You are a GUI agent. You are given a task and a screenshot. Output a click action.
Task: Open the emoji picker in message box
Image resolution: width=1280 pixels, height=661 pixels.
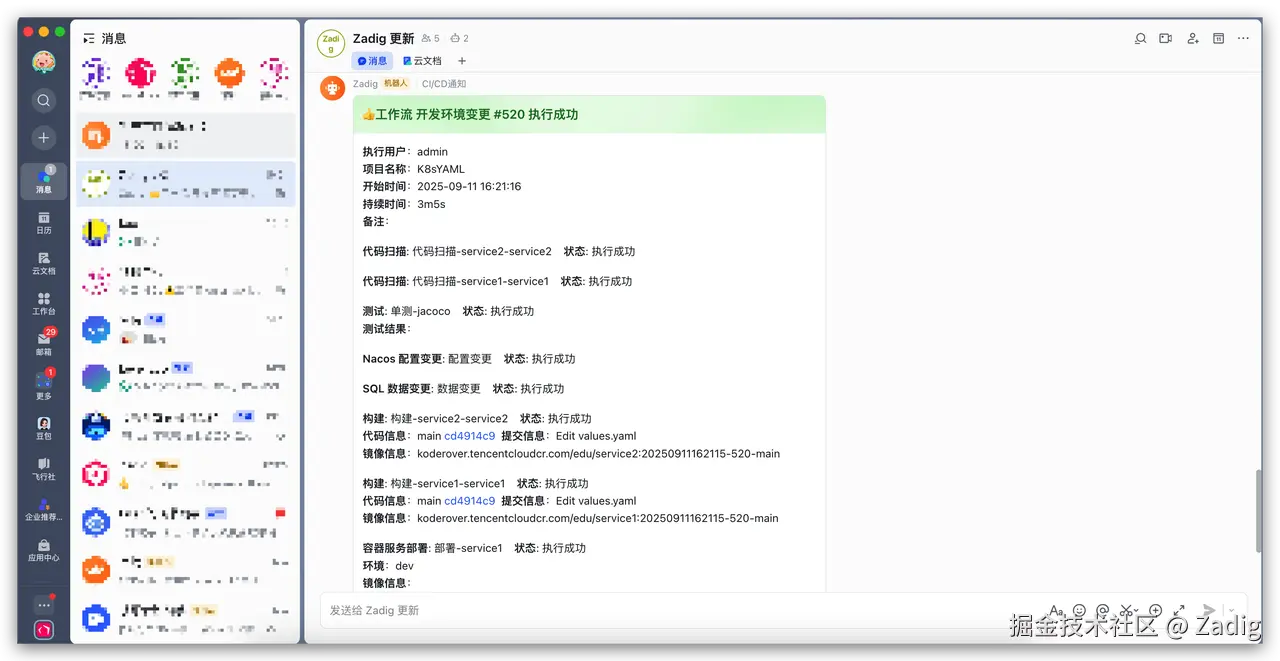1079,610
